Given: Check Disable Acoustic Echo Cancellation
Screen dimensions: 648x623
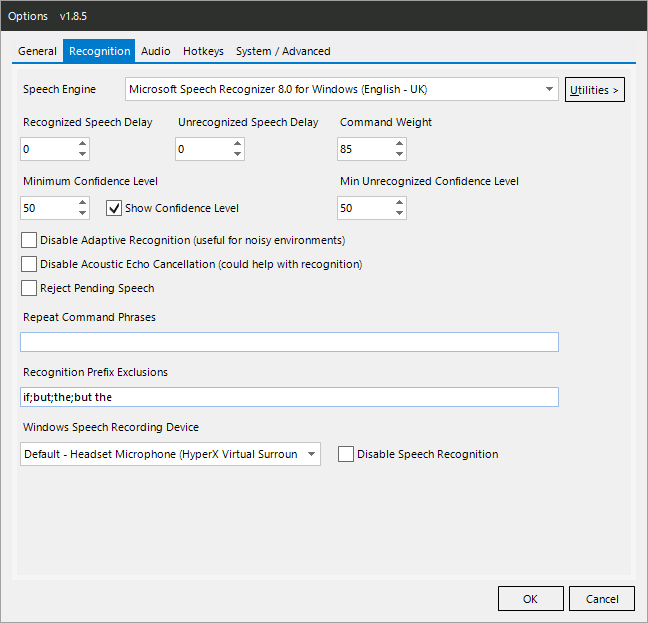Looking at the screenshot, I should pos(29,264).
